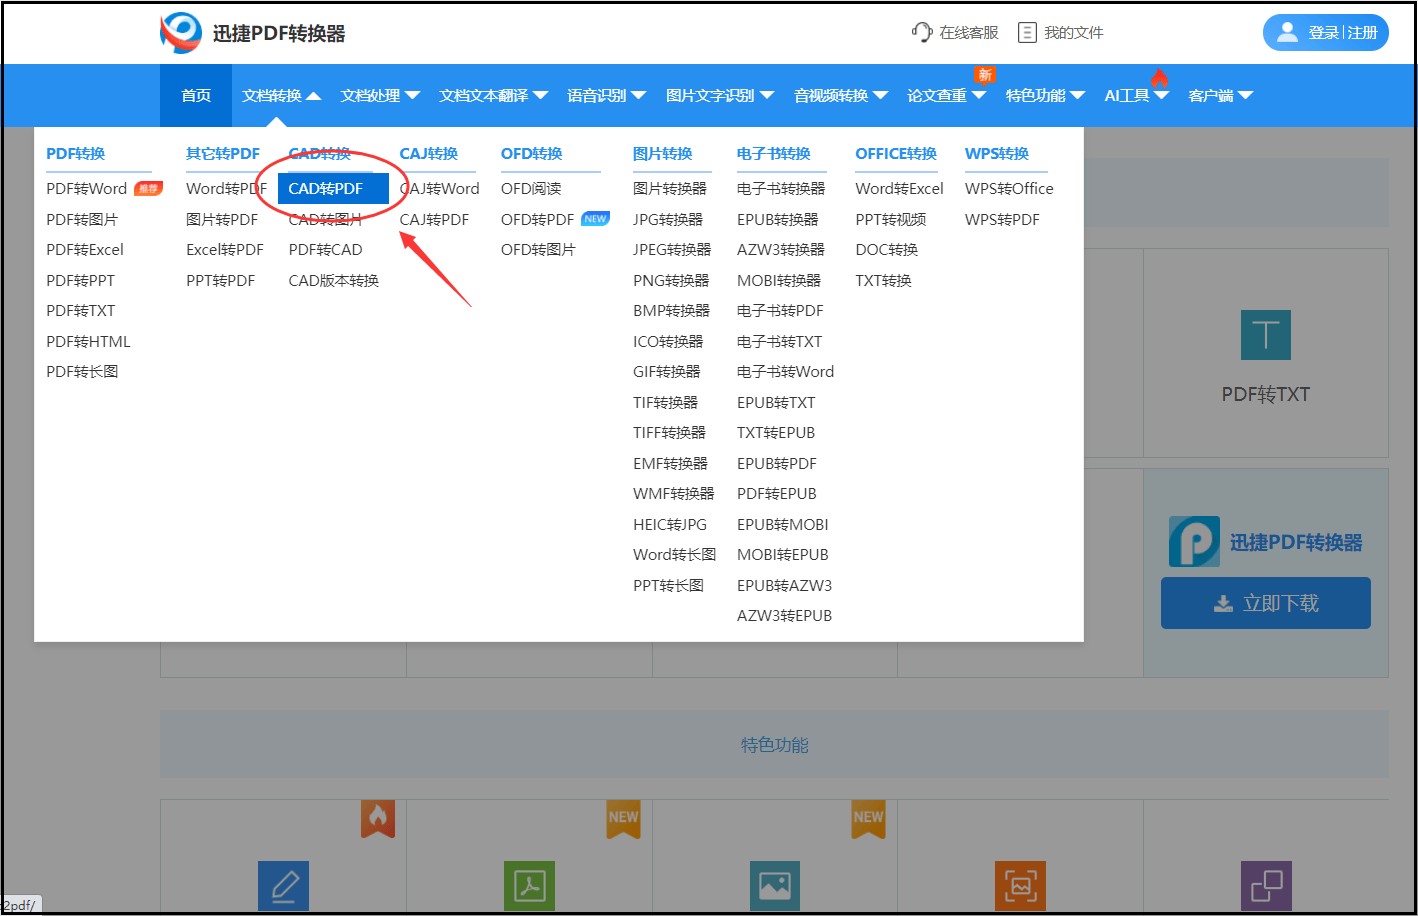The width and height of the screenshot is (1418, 916).
Task: Choose TIFF转换器 from the menu
Action: pyautogui.click(x=670, y=432)
